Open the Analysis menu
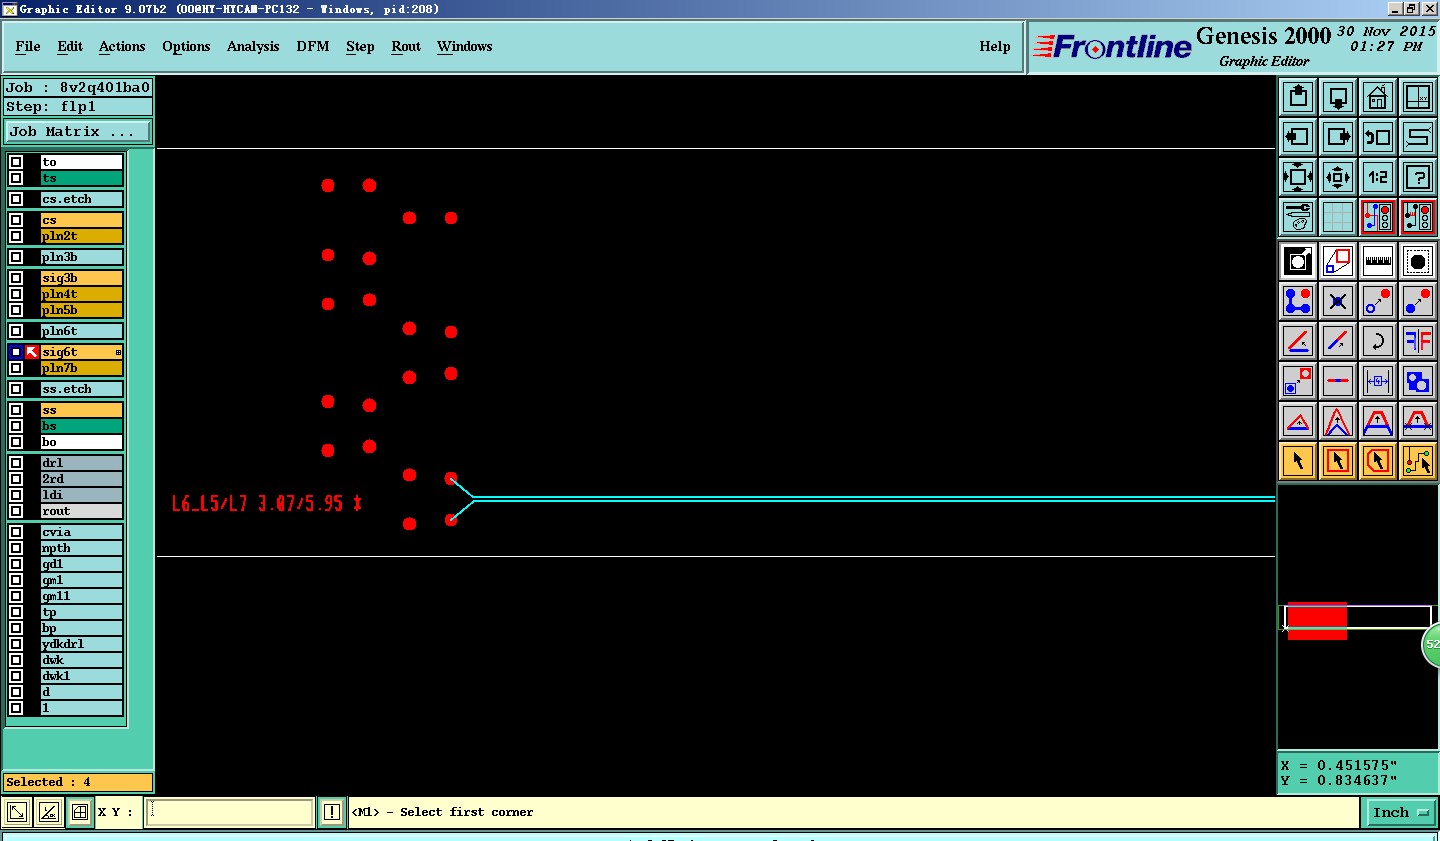 (253, 46)
